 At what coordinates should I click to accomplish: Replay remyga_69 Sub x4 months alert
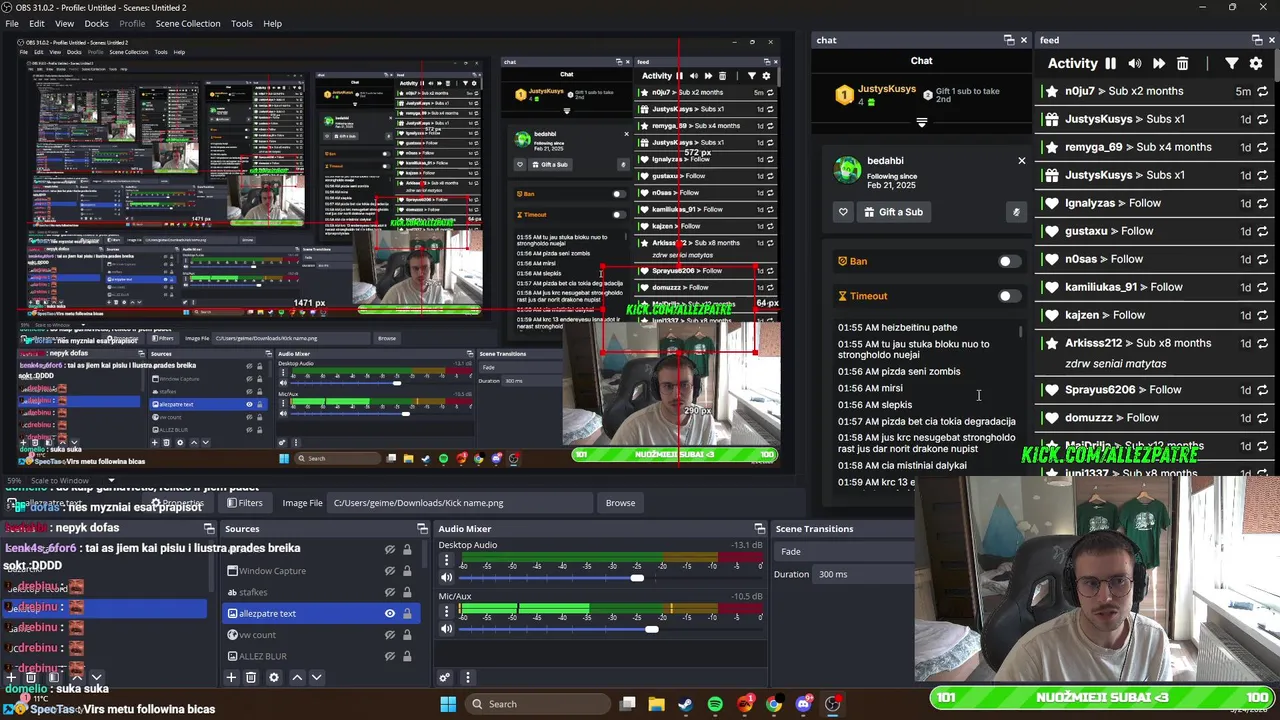tap(1263, 147)
